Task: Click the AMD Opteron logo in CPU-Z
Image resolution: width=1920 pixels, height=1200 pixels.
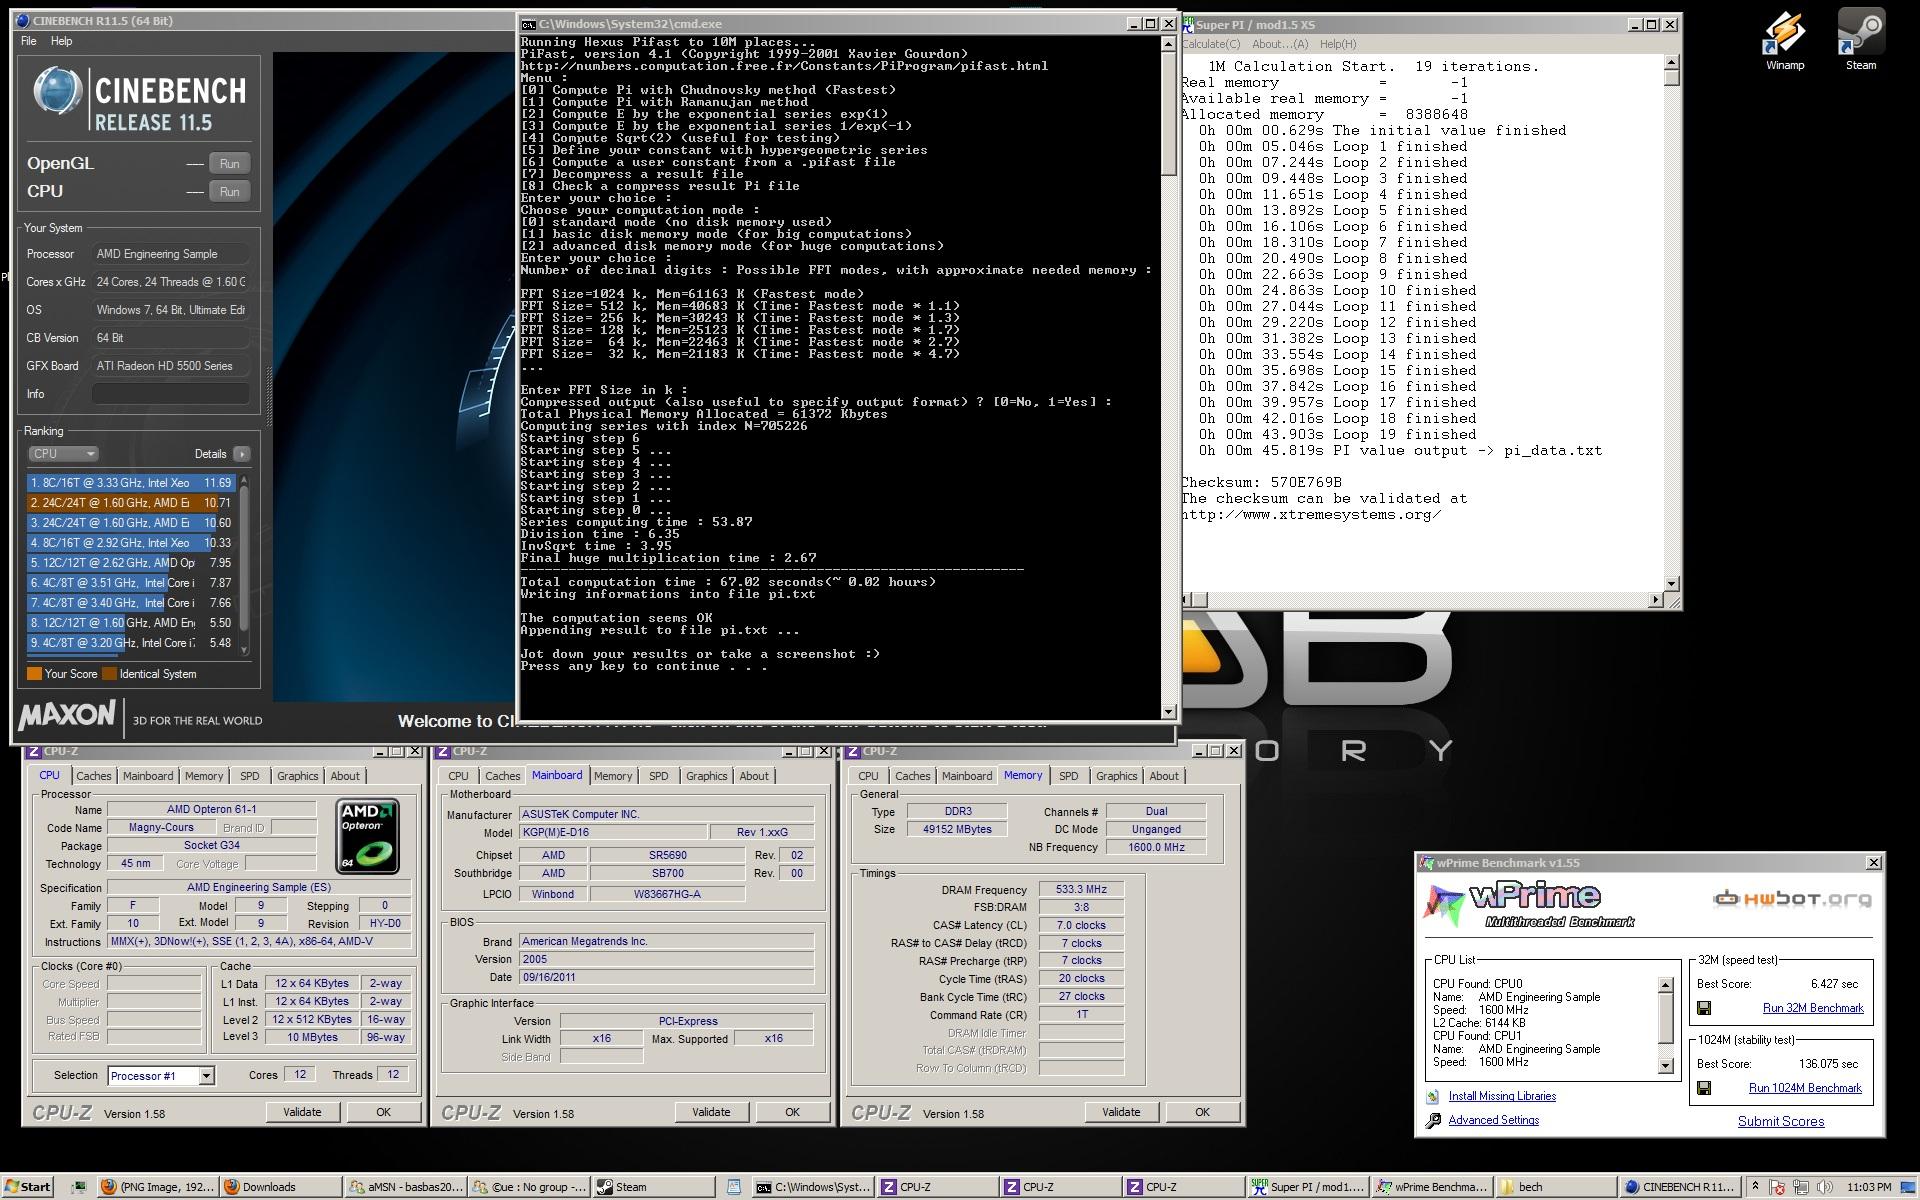Action: pyautogui.click(x=367, y=836)
